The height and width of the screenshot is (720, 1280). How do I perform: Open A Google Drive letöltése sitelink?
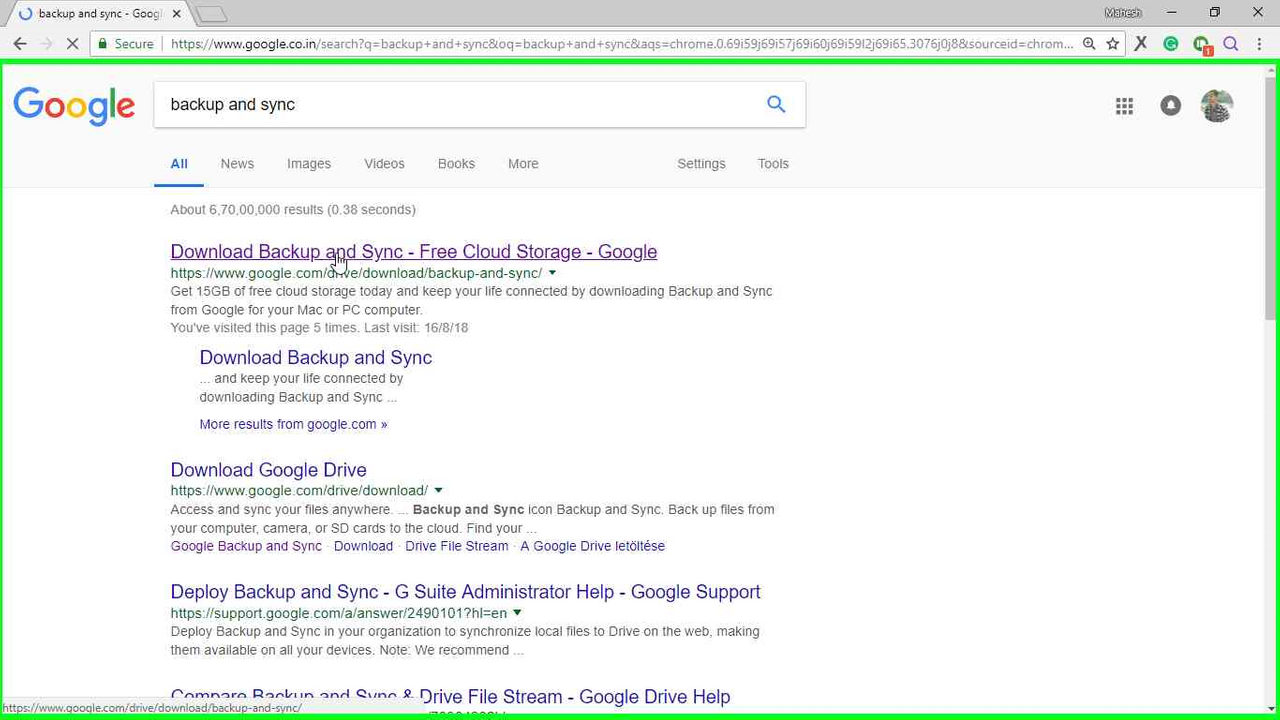592,546
